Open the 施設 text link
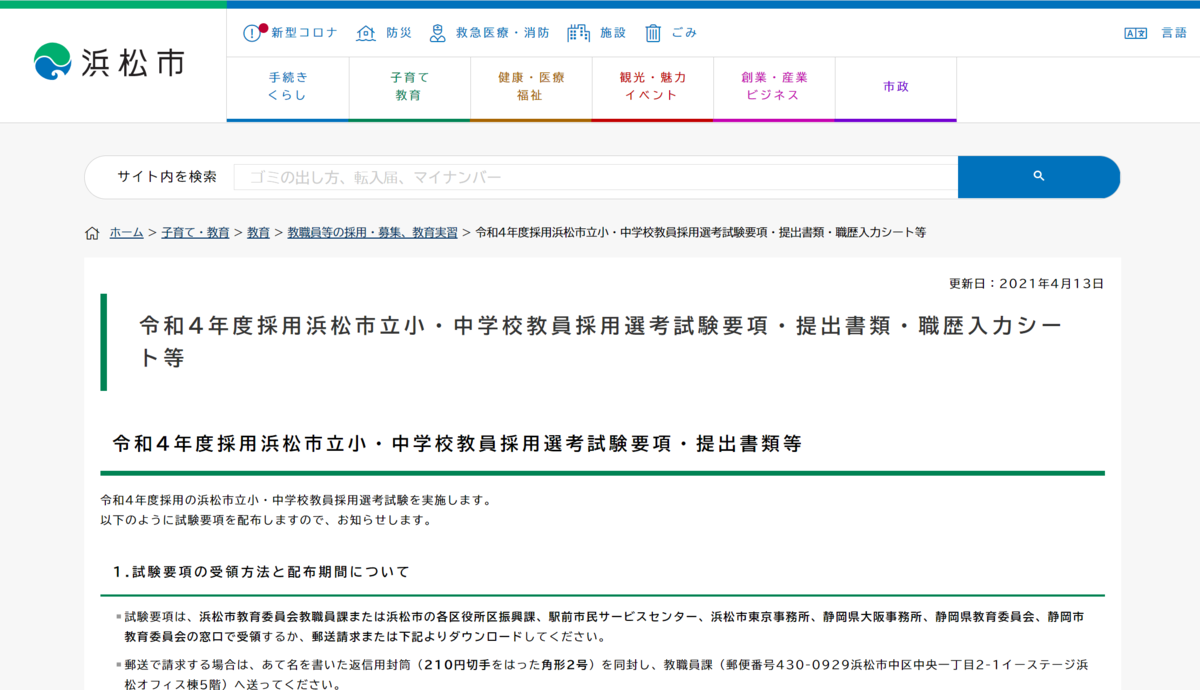 tap(613, 33)
